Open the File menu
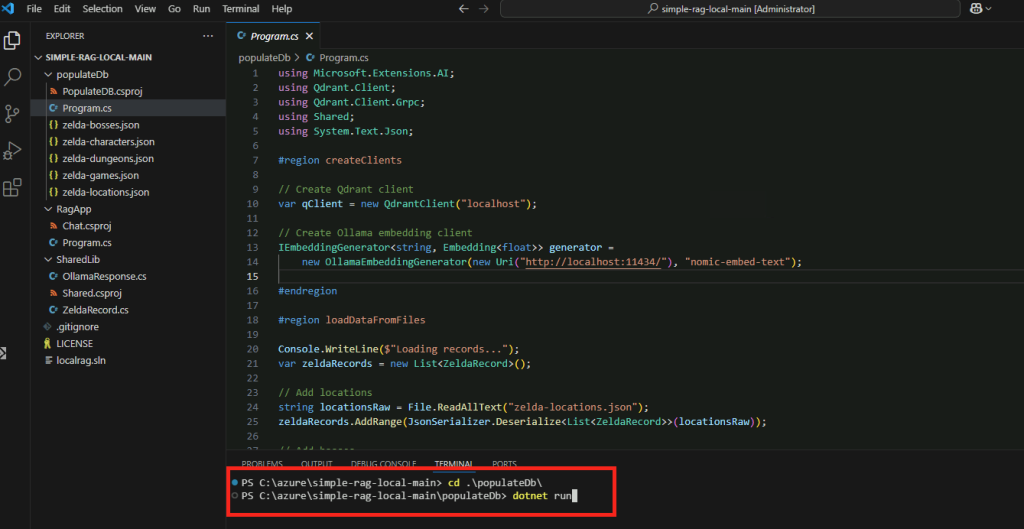Screen dimensions: 1024x529 pos(35,9)
